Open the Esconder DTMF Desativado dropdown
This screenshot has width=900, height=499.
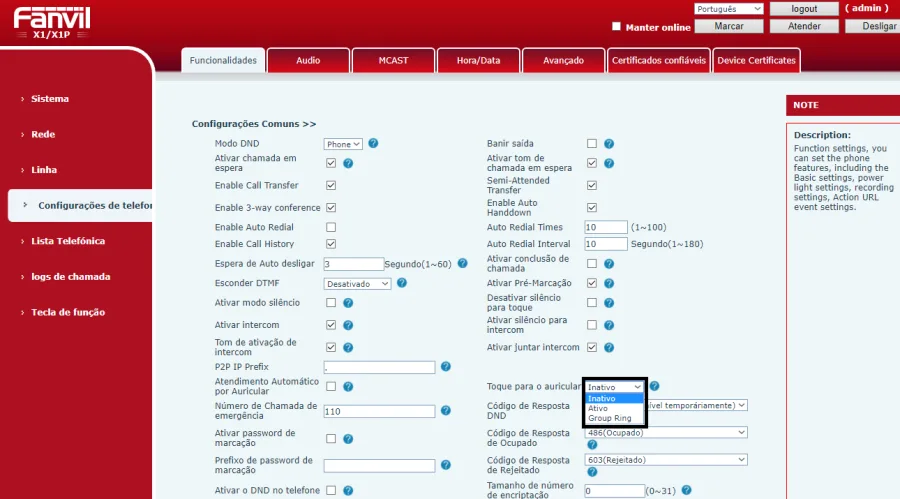[x=357, y=284]
